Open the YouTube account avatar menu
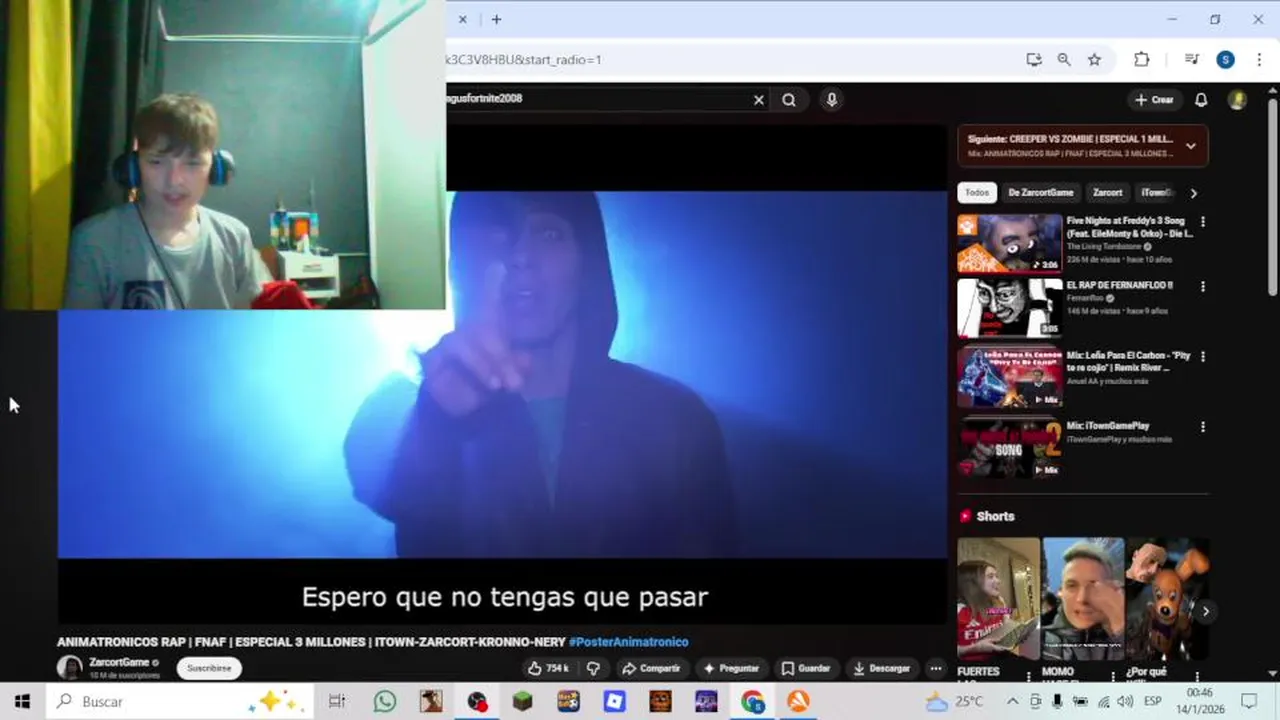Image resolution: width=1280 pixels, height=720 pixels. [x=1237, y=100]
